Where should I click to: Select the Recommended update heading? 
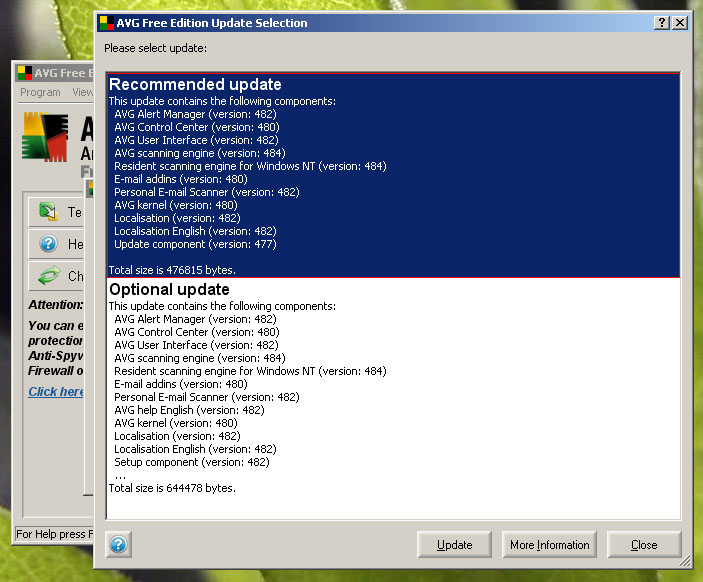pyautogui.click(x=195, y=84)
